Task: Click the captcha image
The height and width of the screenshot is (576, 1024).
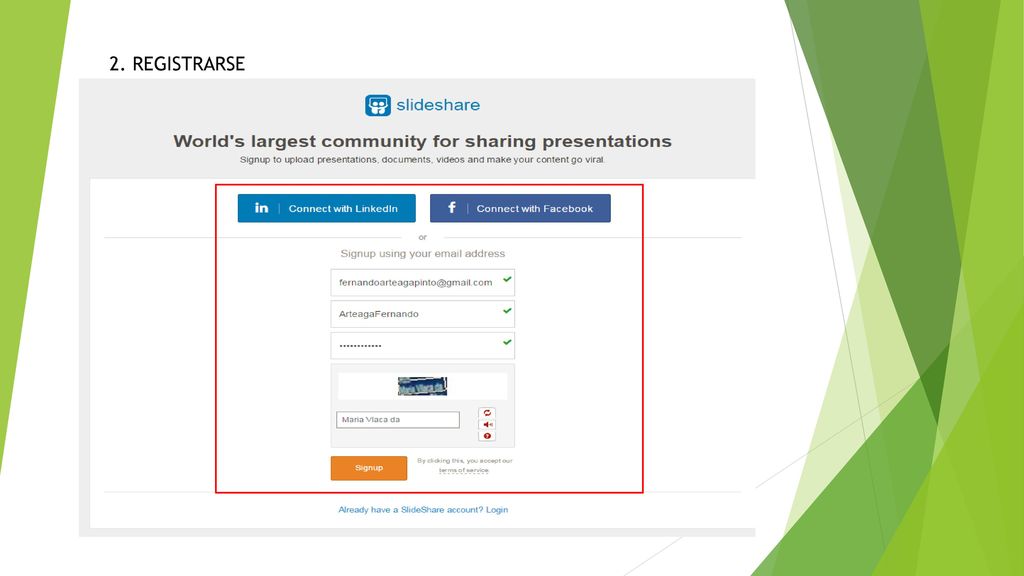Action: pos(422,386)
